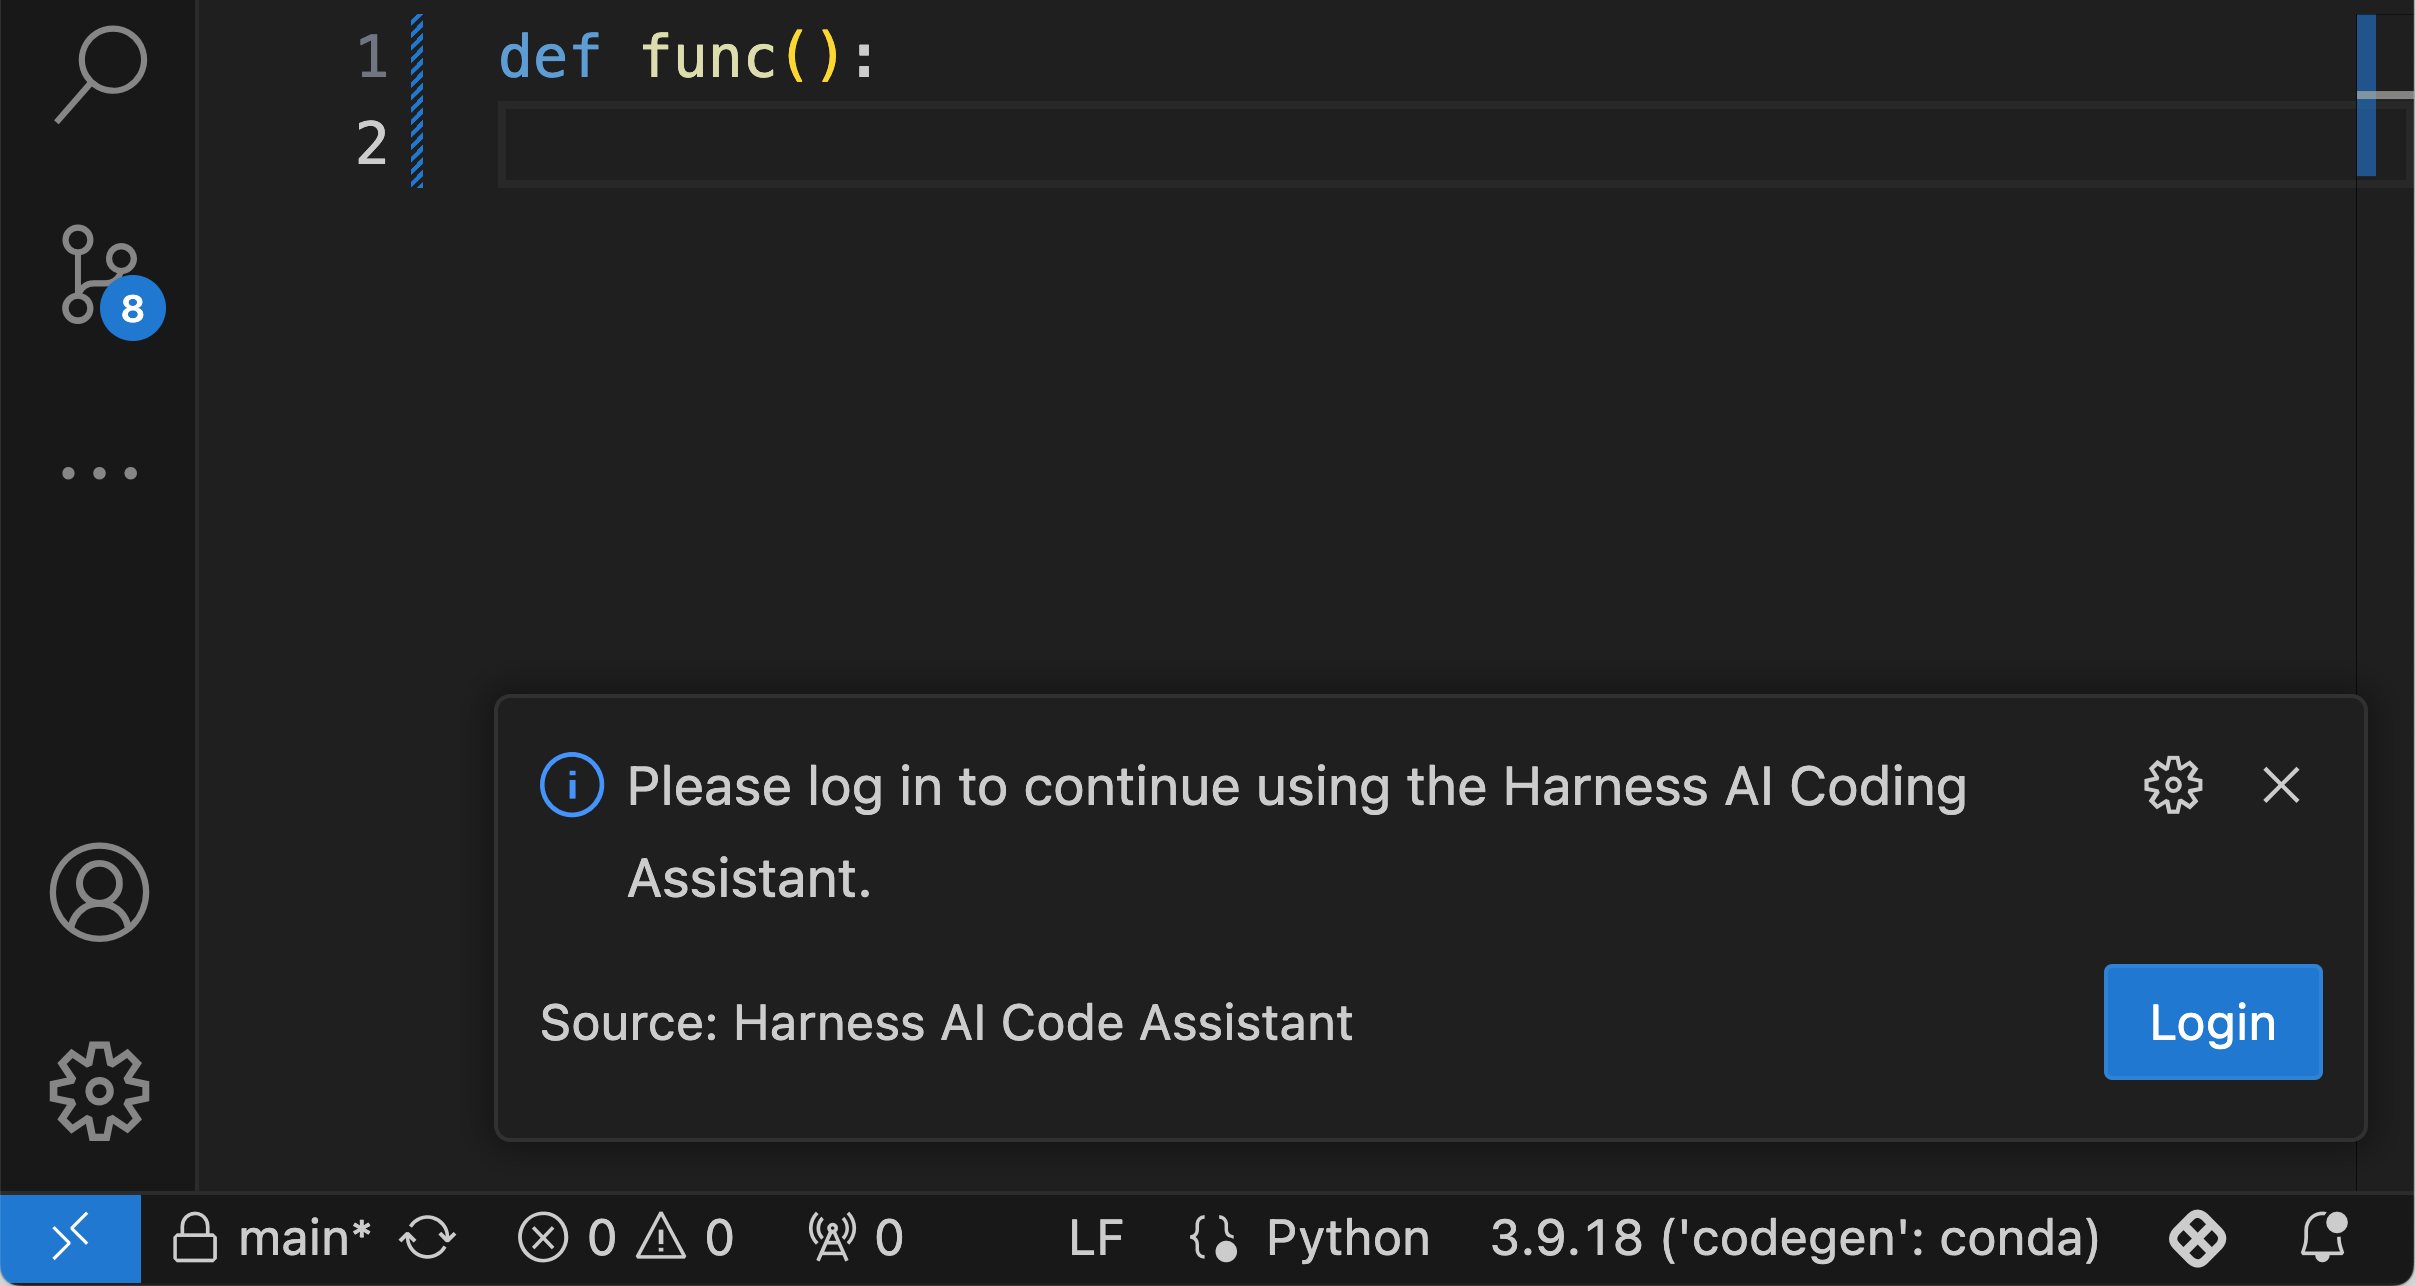Click the info icon in the notification
Image resolution: width=2415 pixels, height=1286 pixels.
click(x=572, y=785)
